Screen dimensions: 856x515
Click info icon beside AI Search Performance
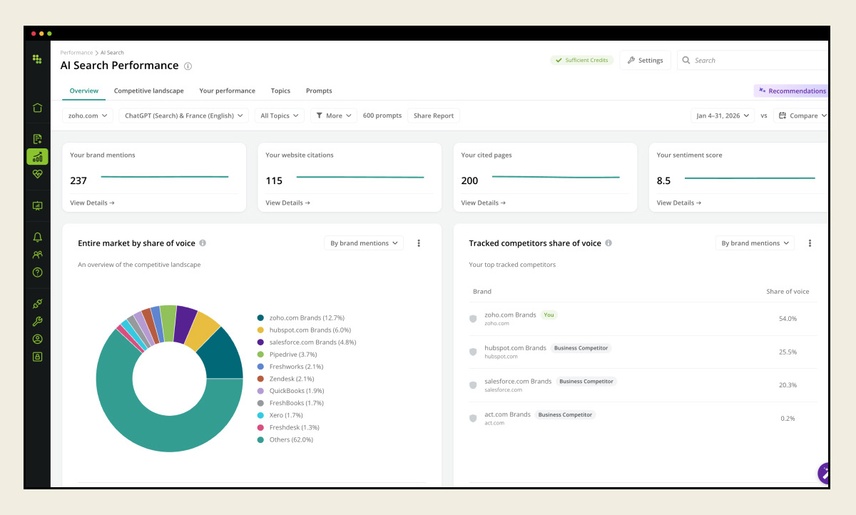point(188,66)
